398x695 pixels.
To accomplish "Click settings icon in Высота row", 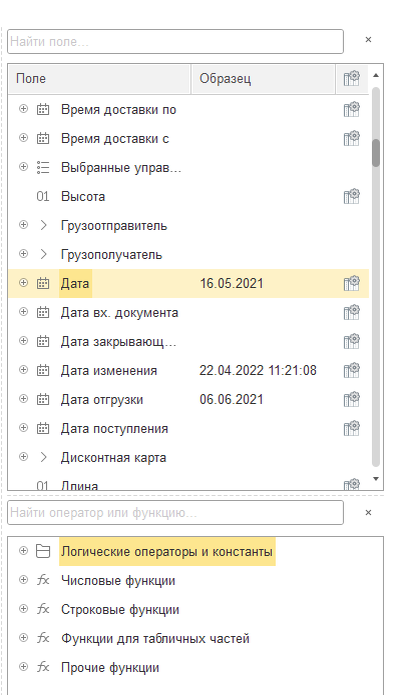I will pos(351,196).
